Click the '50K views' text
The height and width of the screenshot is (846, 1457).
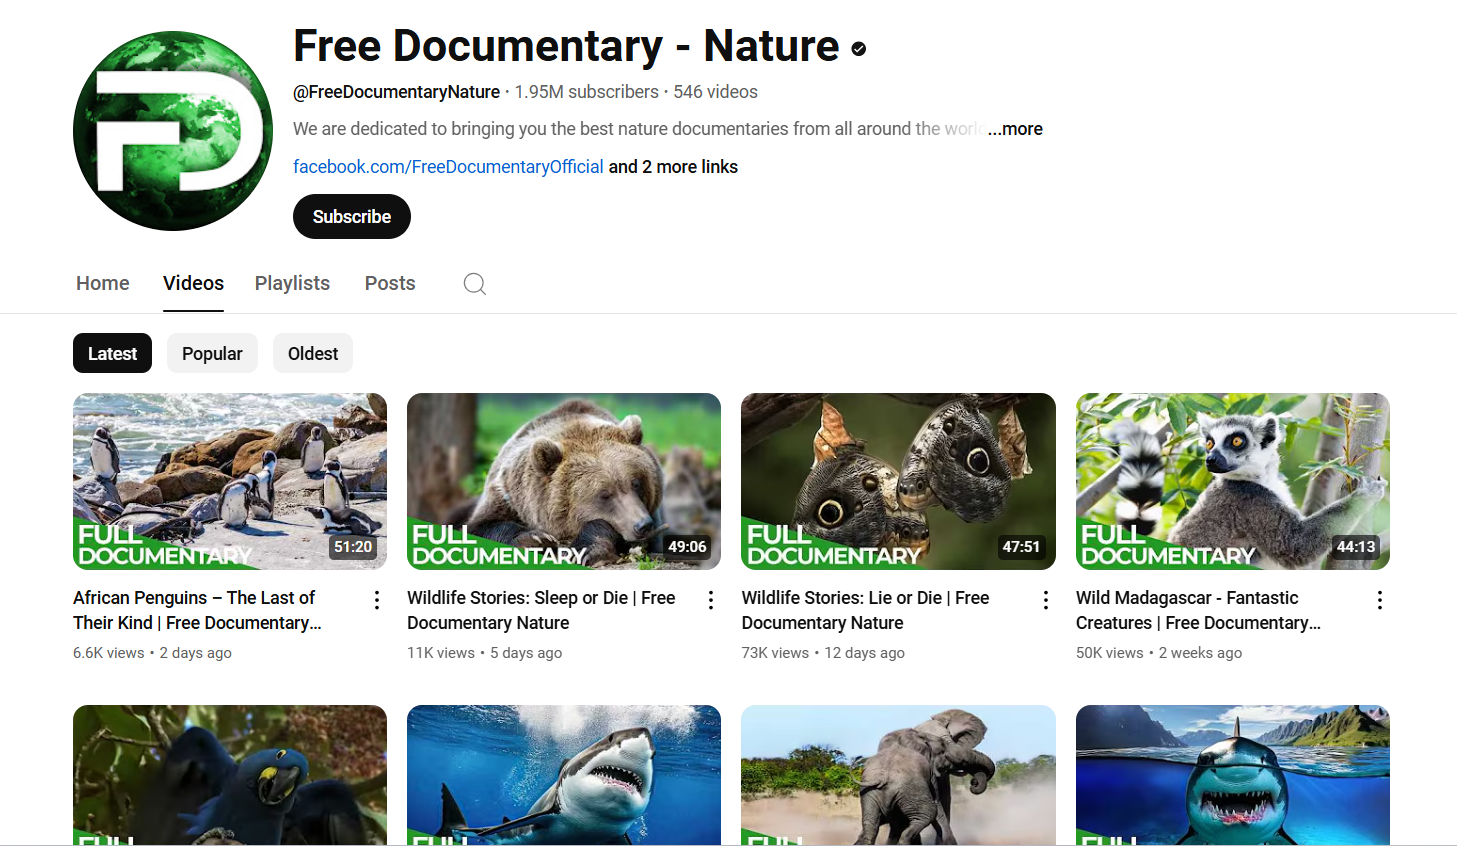(x=1109, y=653)
